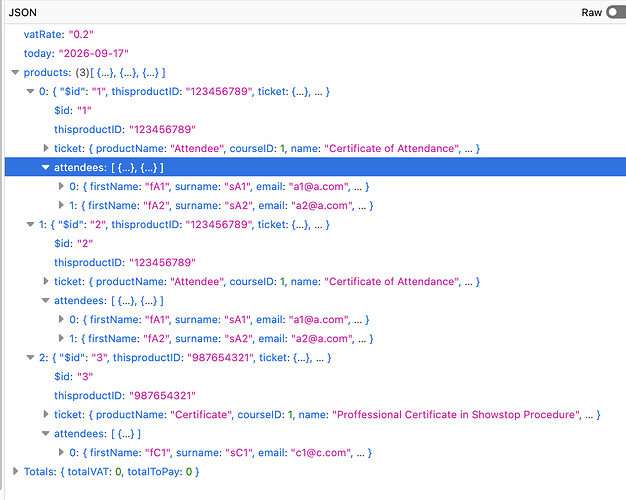
Task: Select thisproductID row under $id "2"
Action: click(315, 262)
